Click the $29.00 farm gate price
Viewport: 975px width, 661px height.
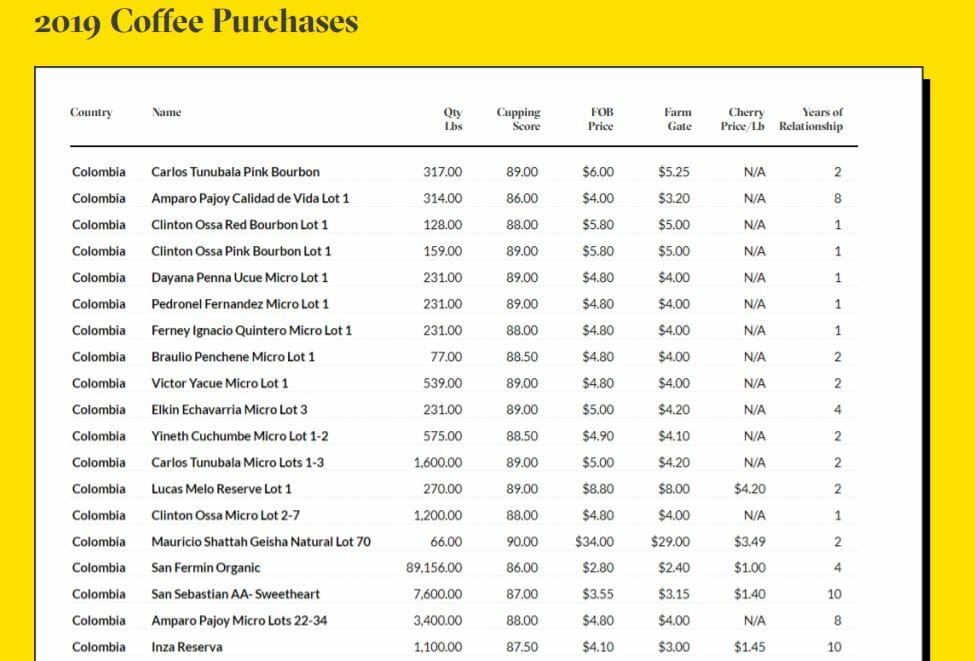click(673, 542)
